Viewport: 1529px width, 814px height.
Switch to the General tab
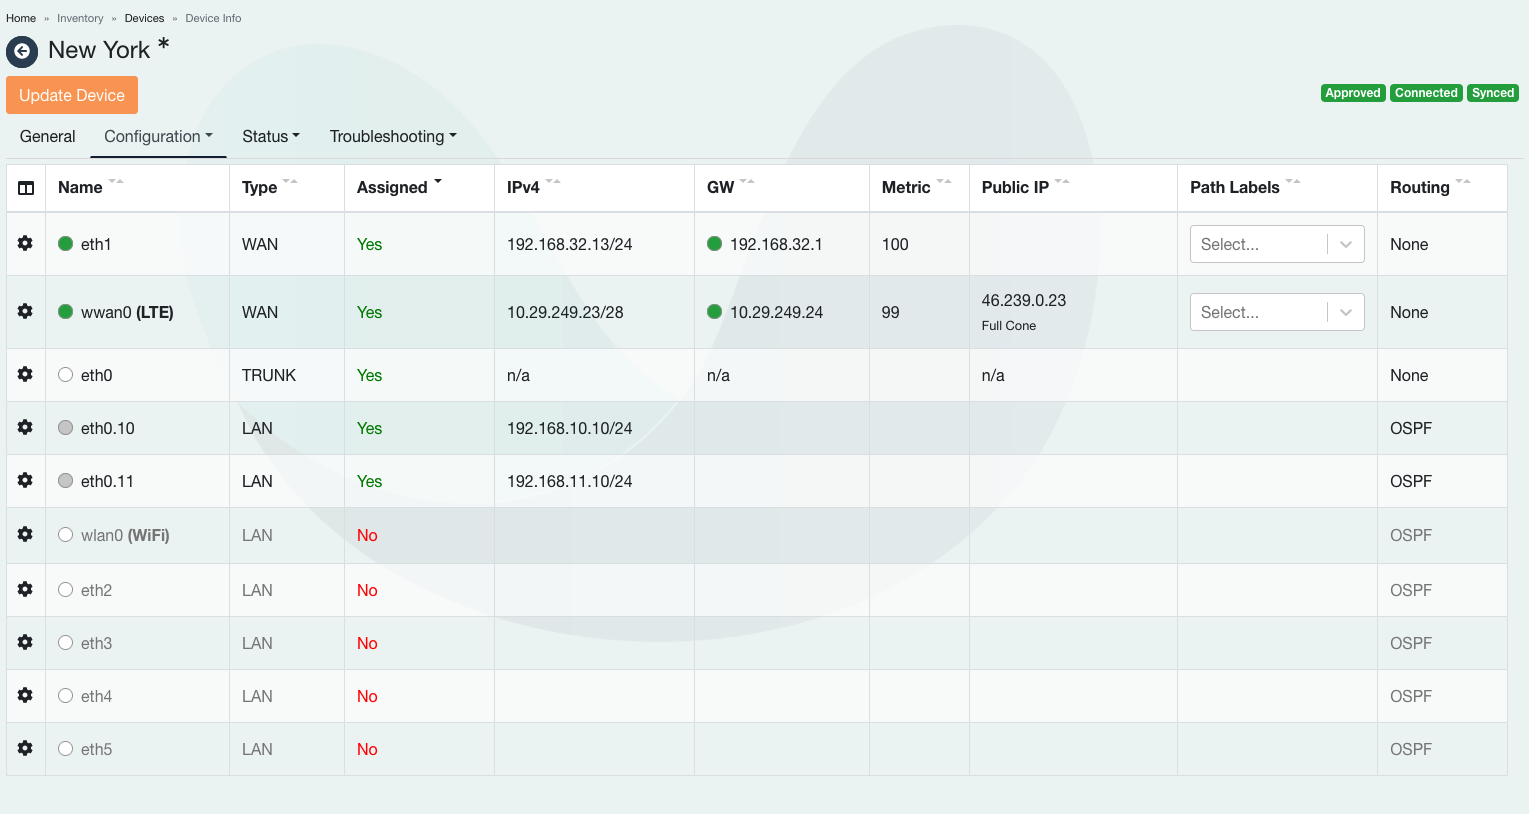click(47, 137)
